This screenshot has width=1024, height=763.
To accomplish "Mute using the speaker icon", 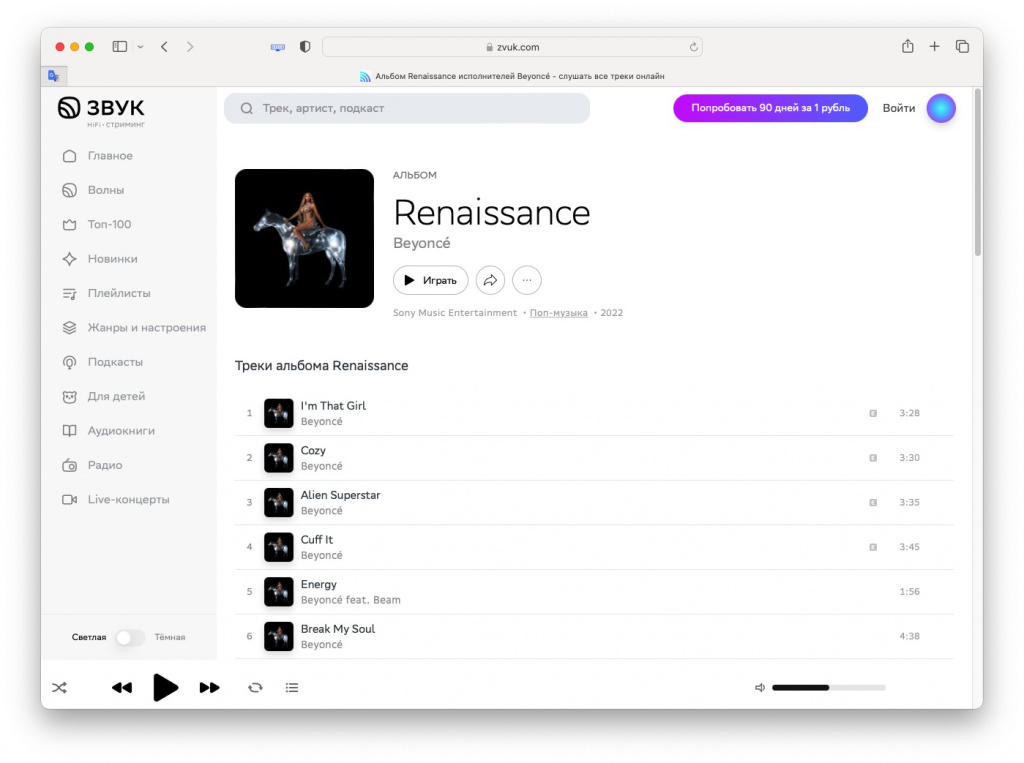I will pyautogui.click(x=760, y=687).
